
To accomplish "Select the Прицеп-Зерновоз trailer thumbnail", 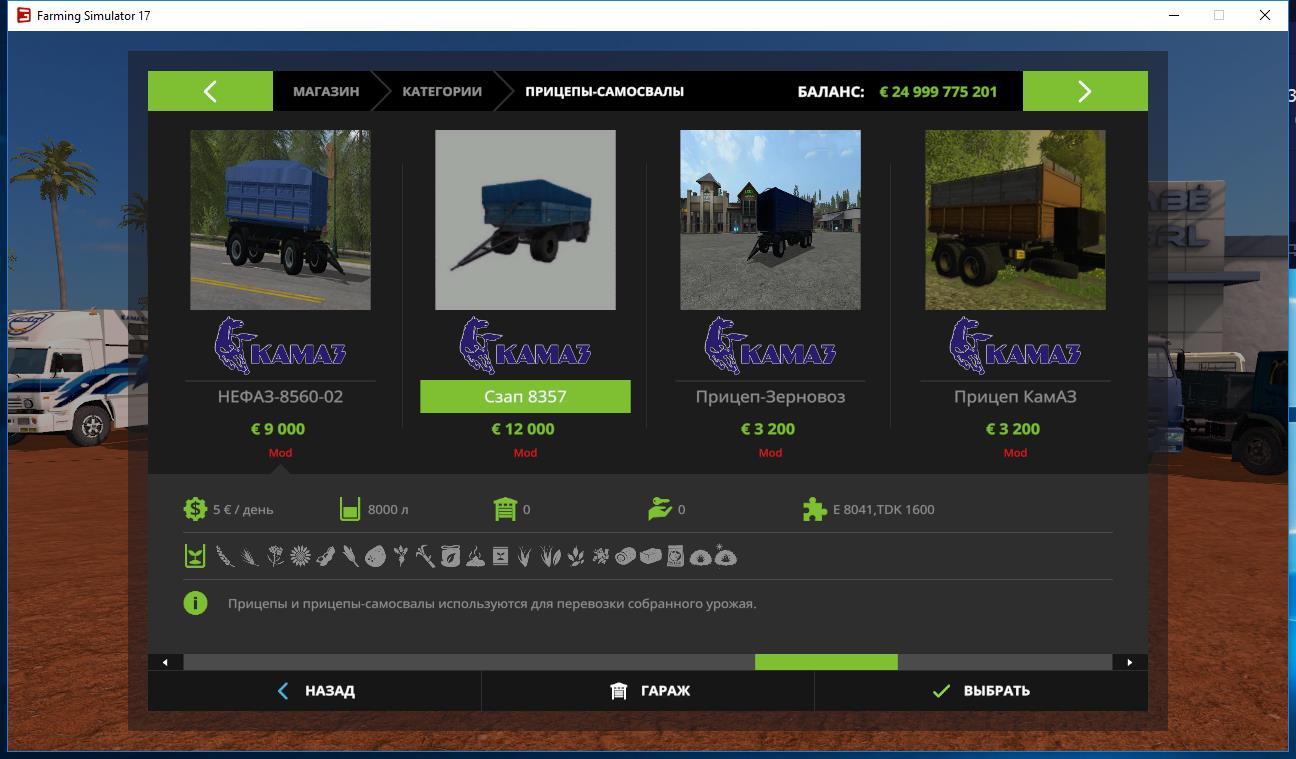I will [x=770, y=220].
